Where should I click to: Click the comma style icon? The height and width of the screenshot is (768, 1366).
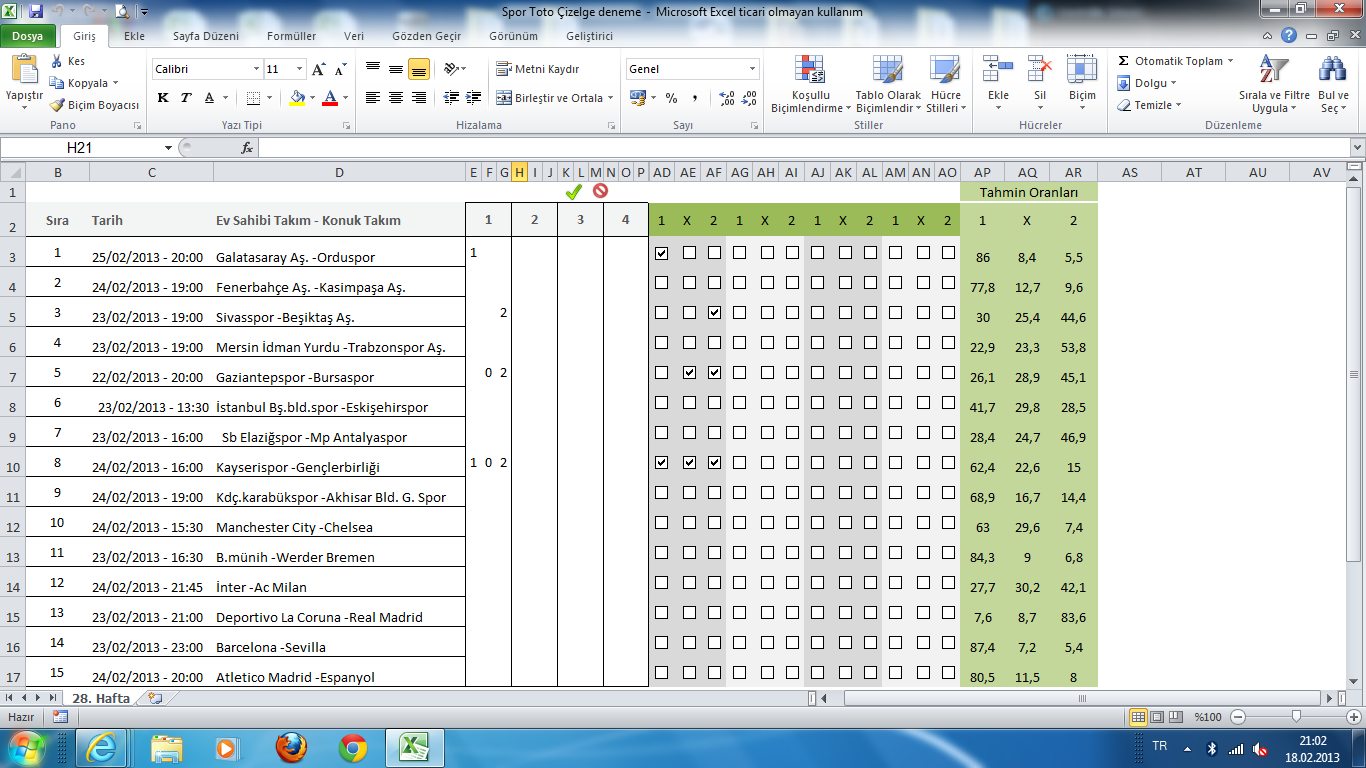pyautogui.click(x=694, y=98)
